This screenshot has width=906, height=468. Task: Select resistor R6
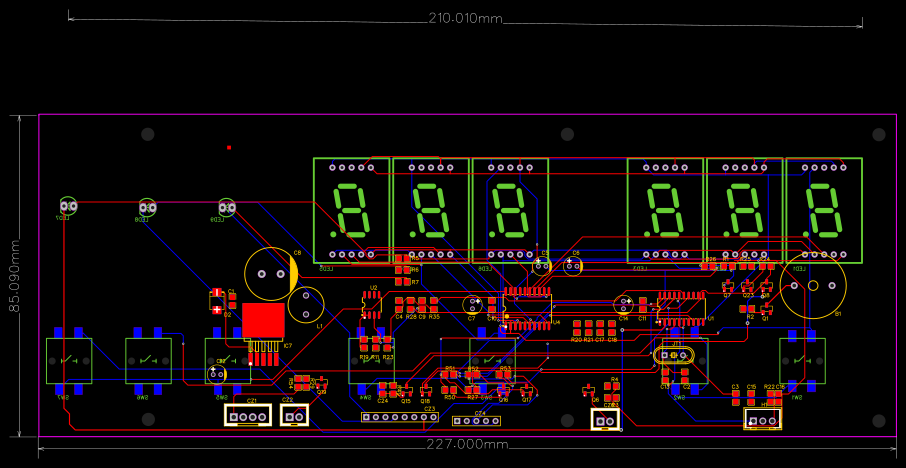403,270
